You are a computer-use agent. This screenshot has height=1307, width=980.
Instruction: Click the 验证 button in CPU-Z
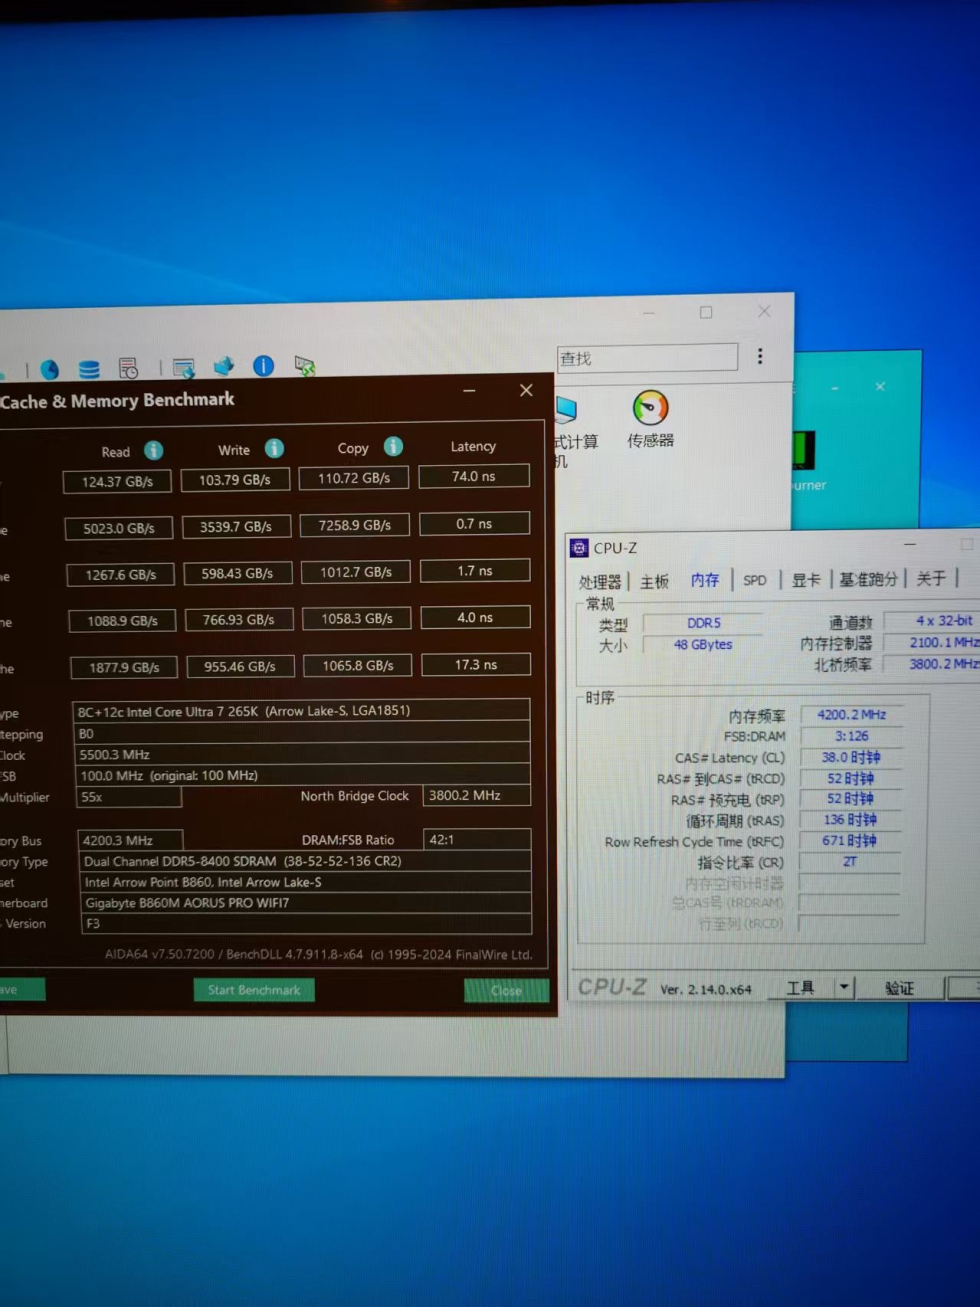tap(899, 988)
